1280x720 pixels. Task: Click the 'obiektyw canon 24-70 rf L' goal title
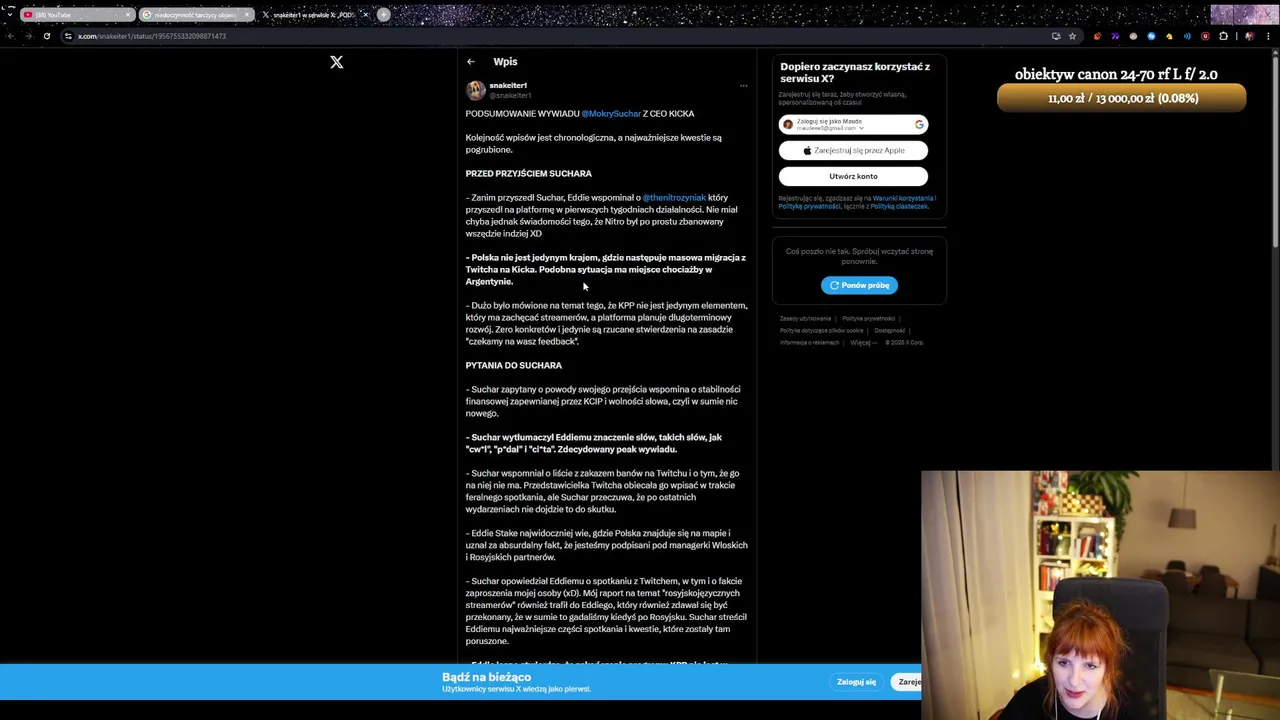point(1116,75)
